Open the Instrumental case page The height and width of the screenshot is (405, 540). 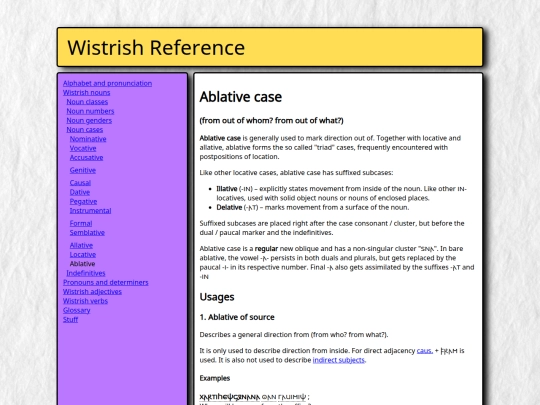click(91, 211)
